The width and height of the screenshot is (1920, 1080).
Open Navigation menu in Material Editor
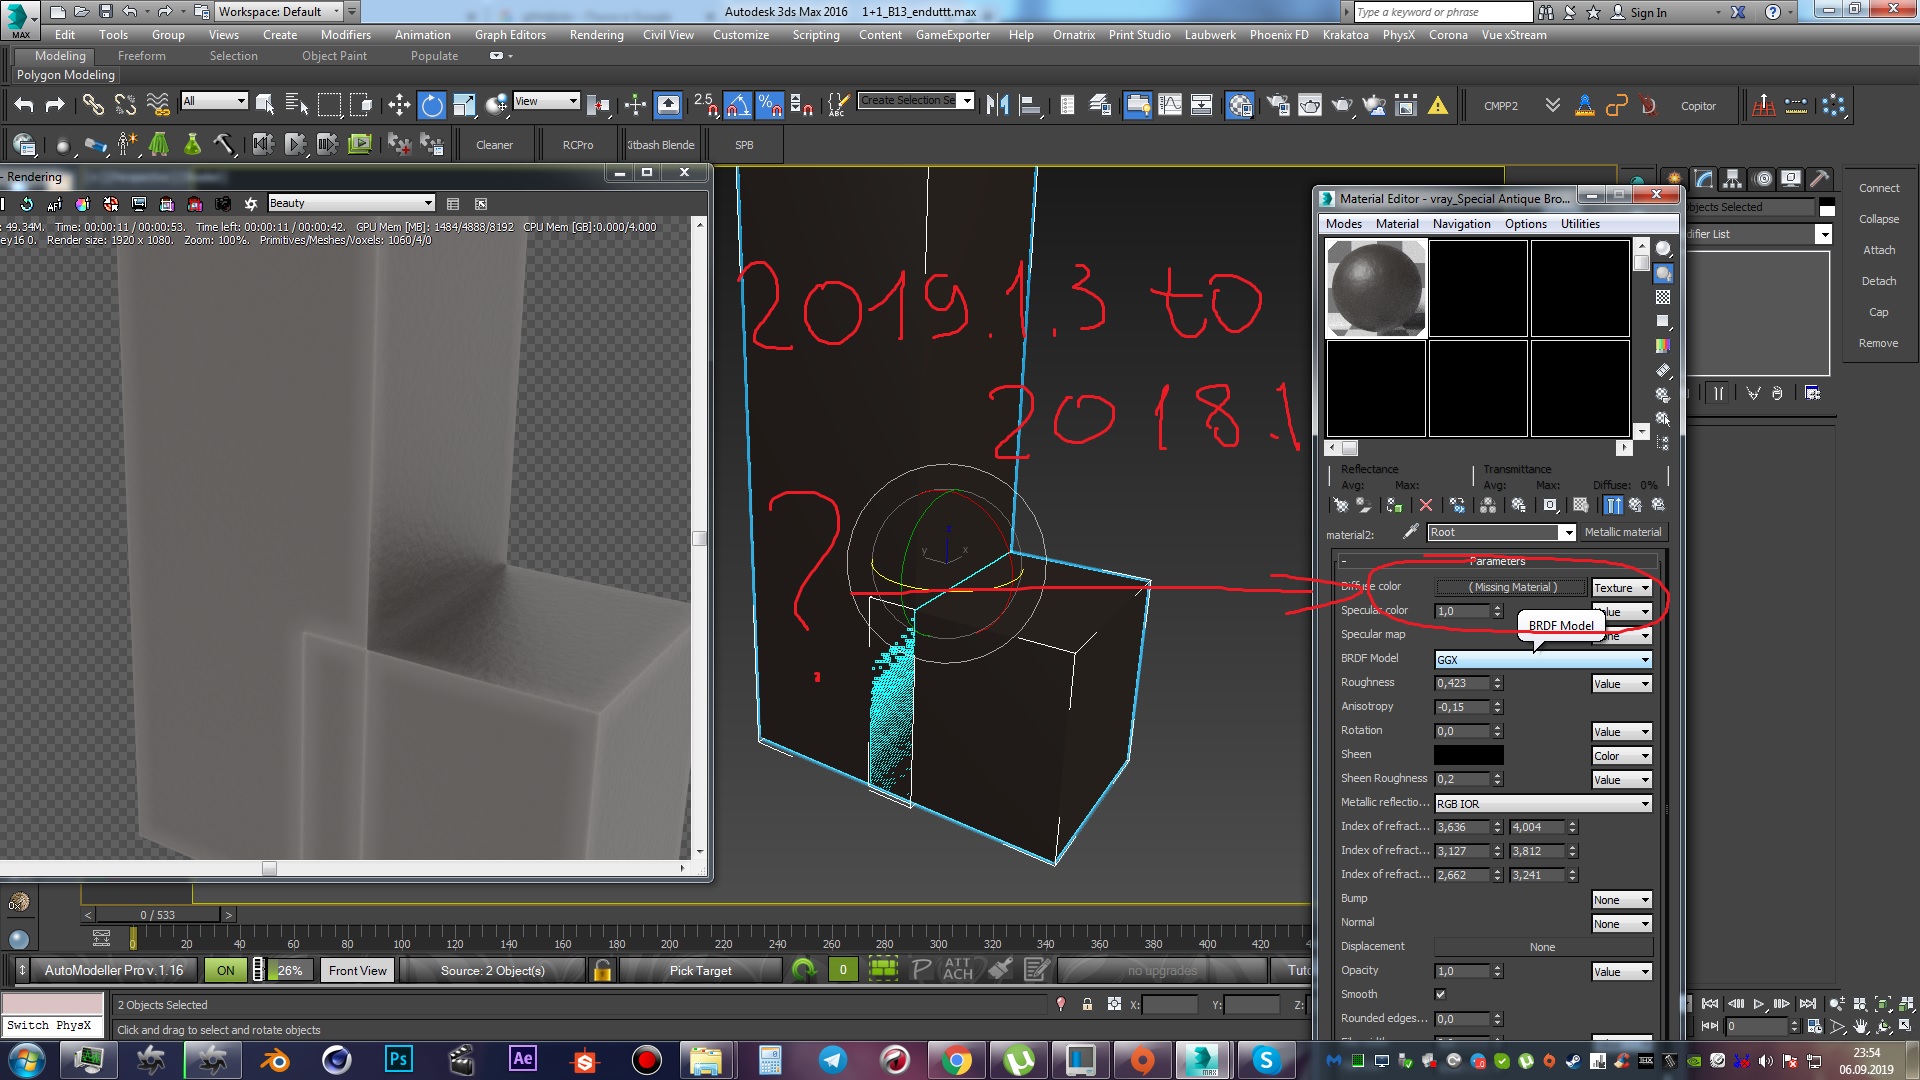tap(1460, 224)
